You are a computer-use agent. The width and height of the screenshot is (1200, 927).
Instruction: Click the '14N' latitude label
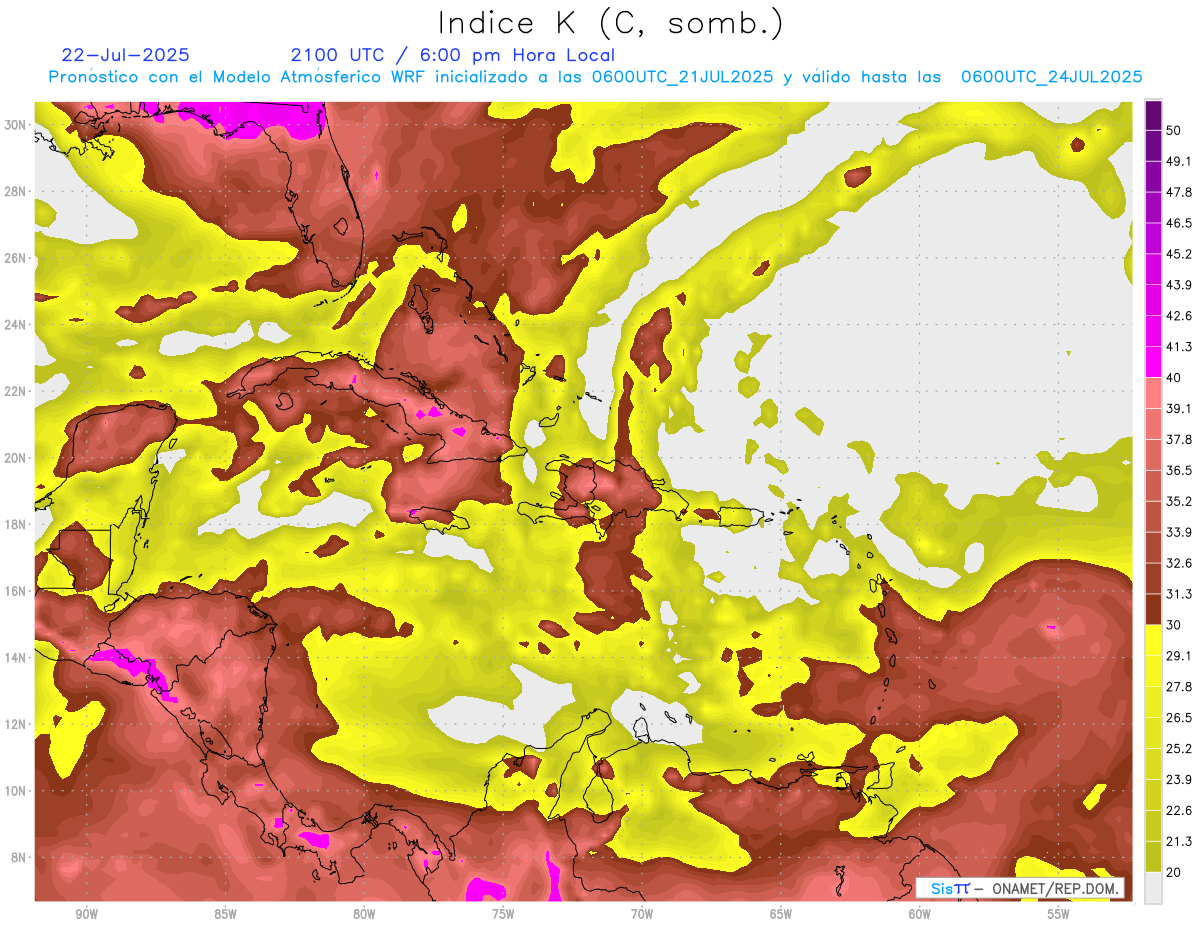(15, 658)
